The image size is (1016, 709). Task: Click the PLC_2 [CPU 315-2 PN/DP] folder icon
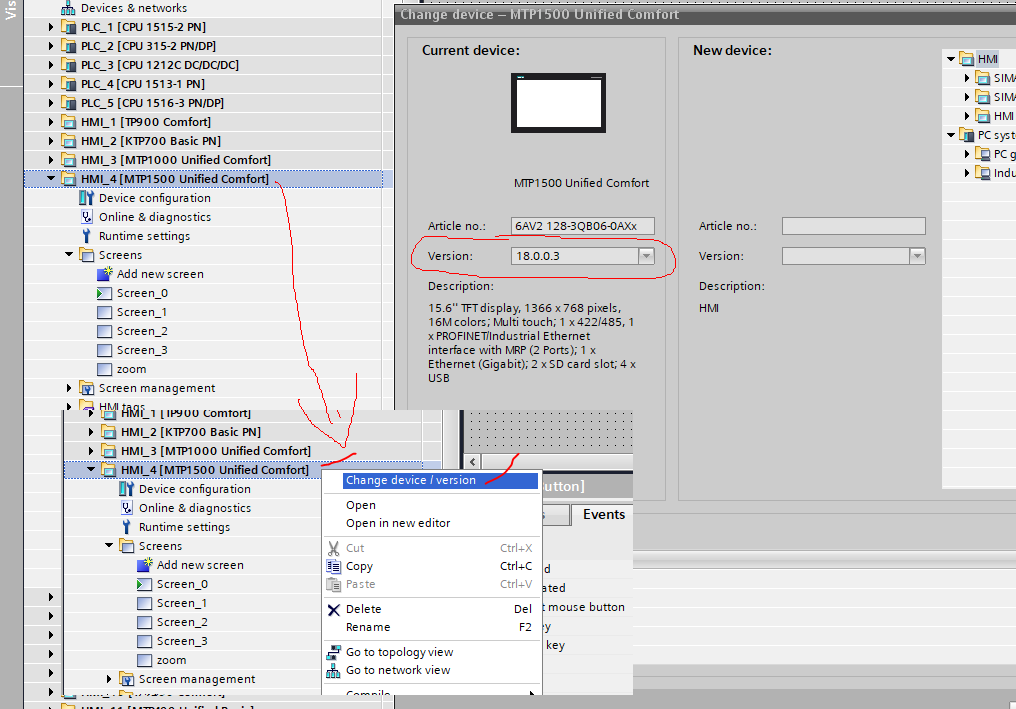68,46
